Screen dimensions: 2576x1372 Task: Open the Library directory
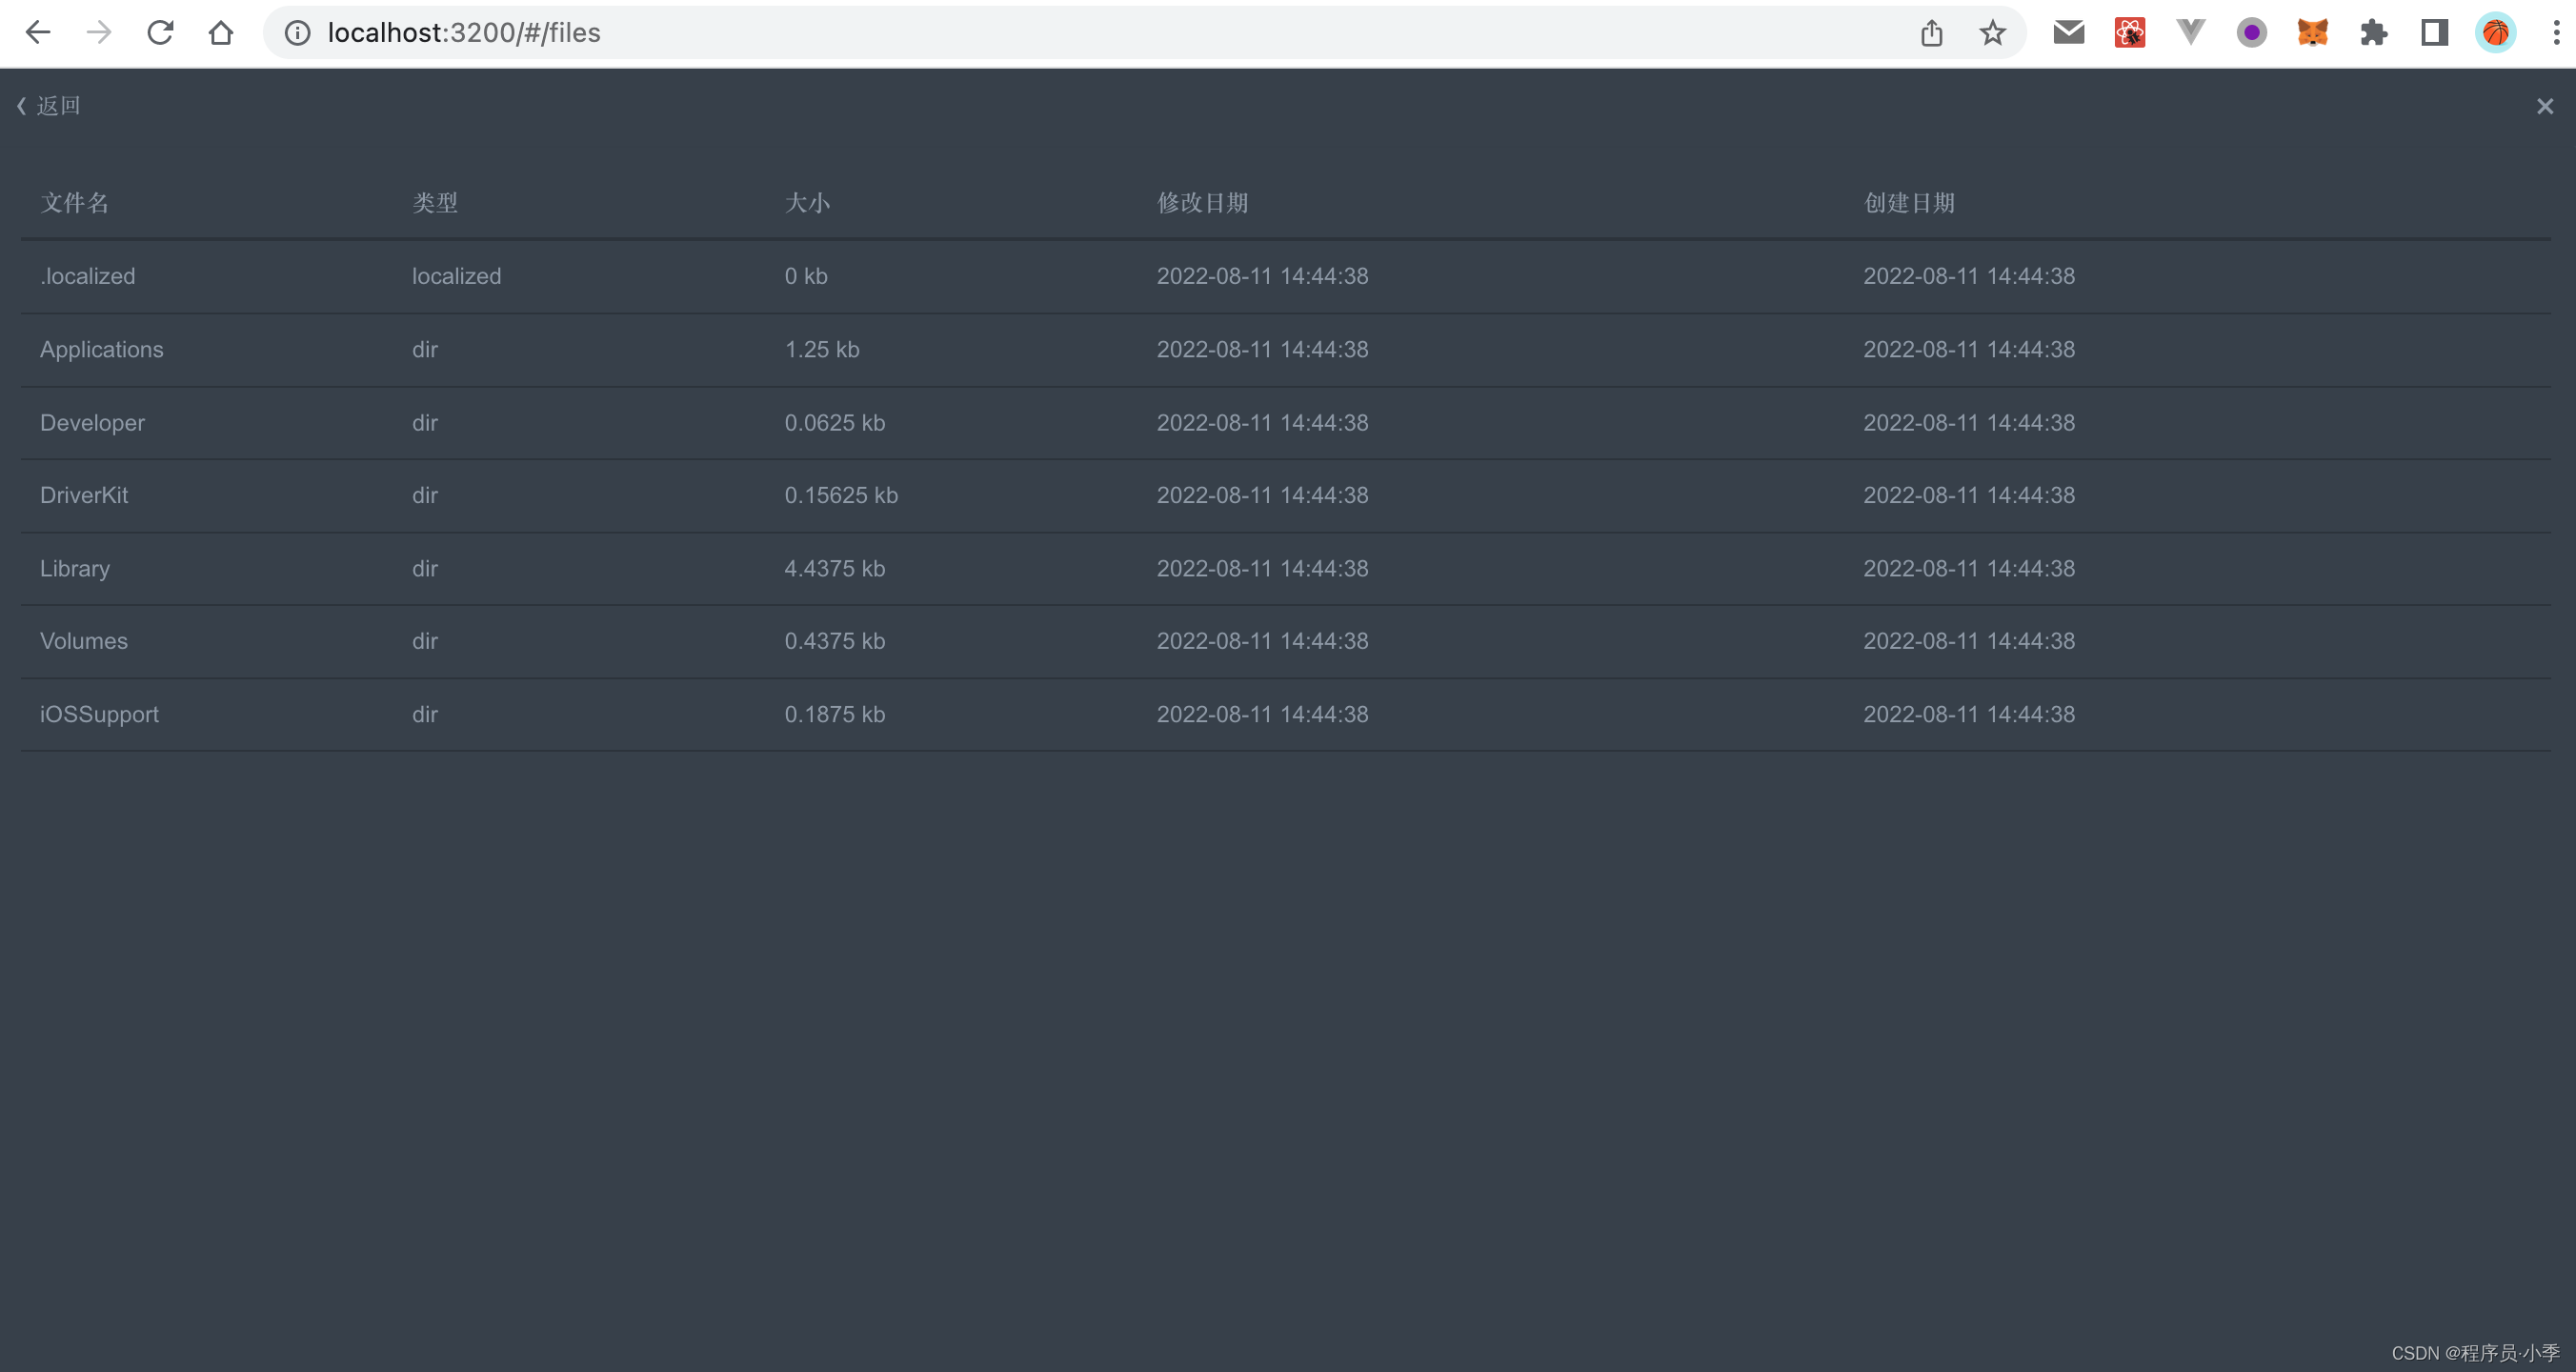pyautogui.click(x=75, y=569)
